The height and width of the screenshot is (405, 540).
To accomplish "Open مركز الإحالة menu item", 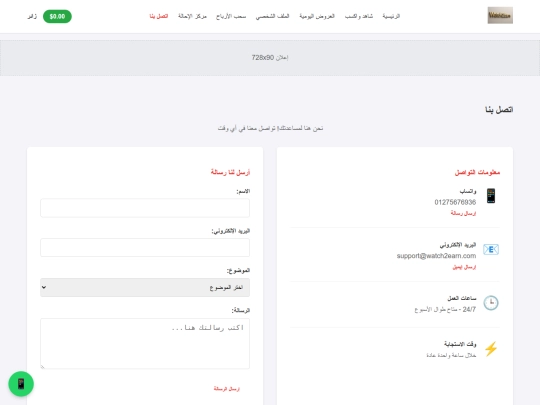I will pos(192,16).
